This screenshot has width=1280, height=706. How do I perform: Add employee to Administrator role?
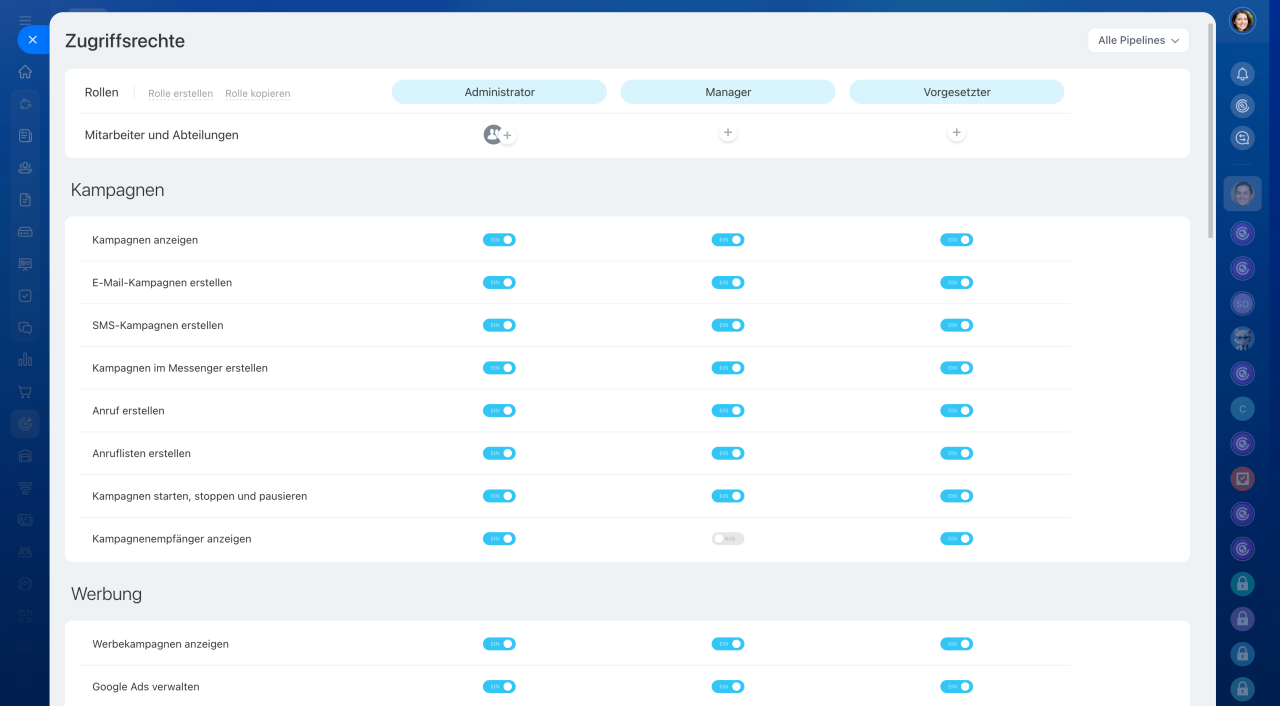(x=508, y=135)
